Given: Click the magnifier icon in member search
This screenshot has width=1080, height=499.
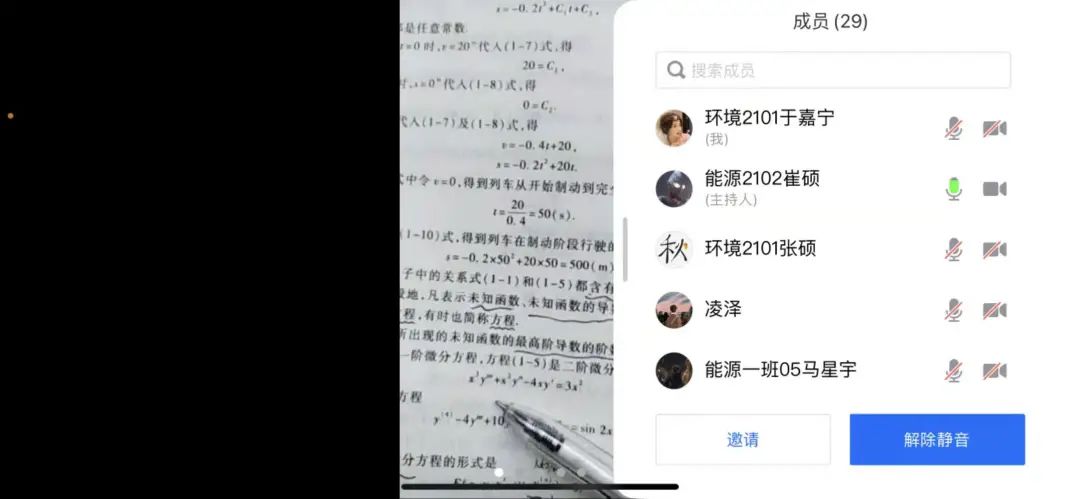Looking at the screenshot, I should [x=676, y=70].
